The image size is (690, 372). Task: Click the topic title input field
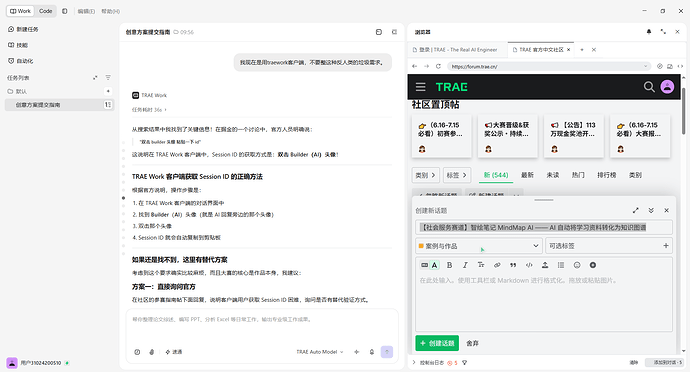click(x=544, y=228)
